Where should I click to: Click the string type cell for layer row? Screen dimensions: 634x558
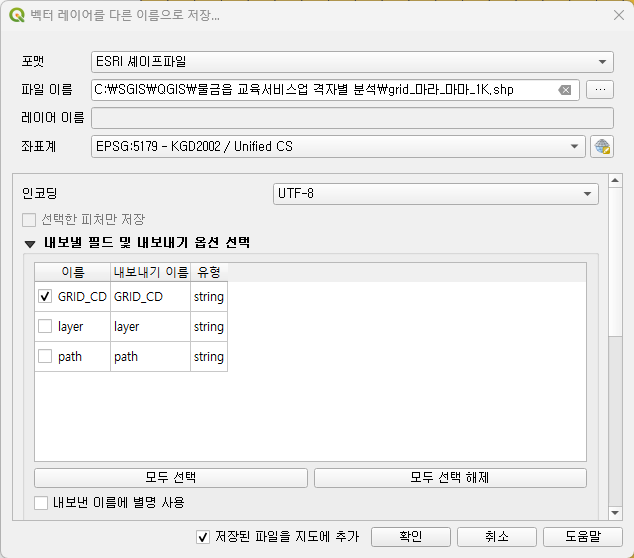pyautogui.click(x=209, y=326)
